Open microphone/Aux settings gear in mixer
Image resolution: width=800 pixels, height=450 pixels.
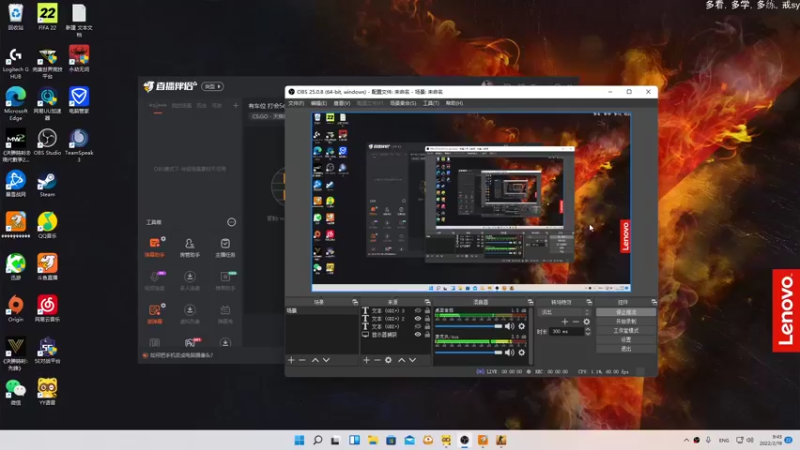(x=521, y=353)
